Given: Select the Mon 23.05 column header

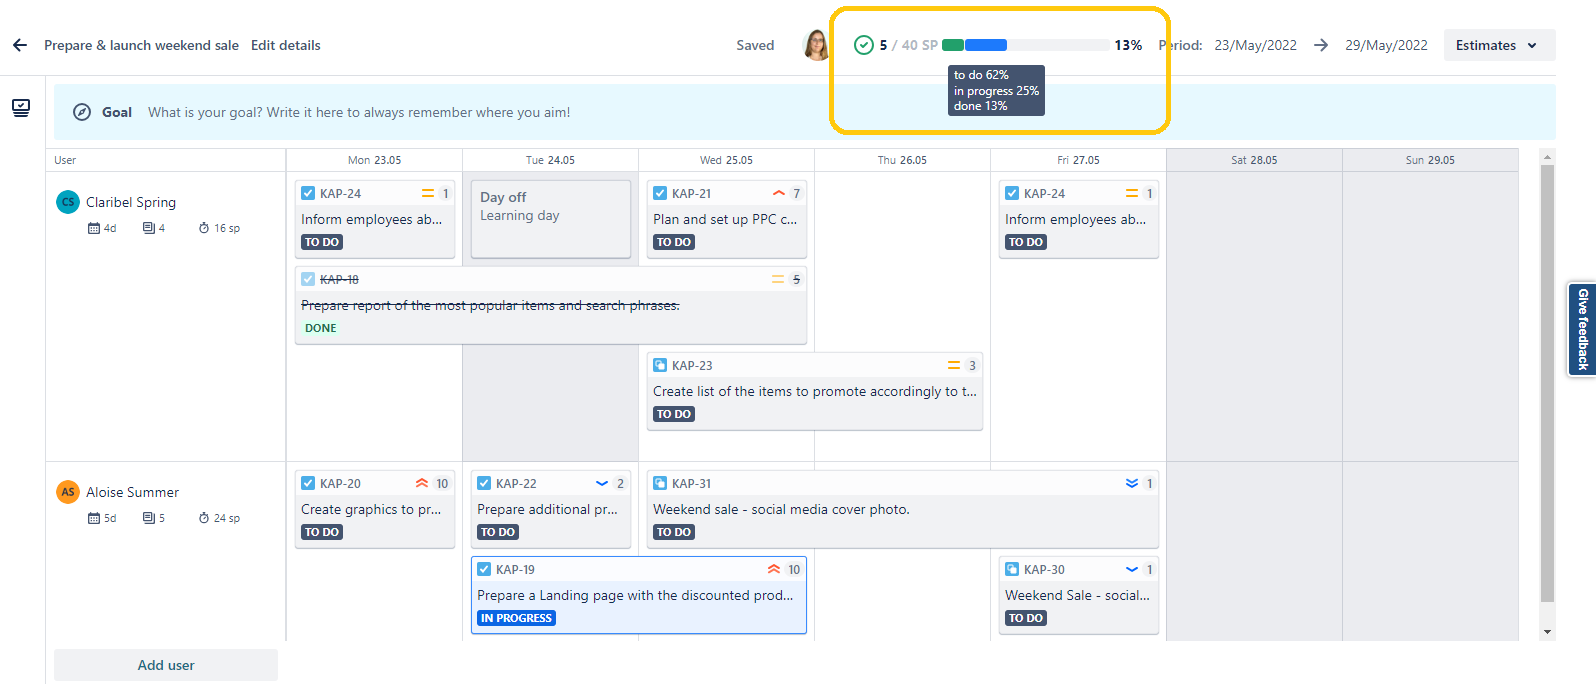Looking at the screenshot, I should click(374, 160).
